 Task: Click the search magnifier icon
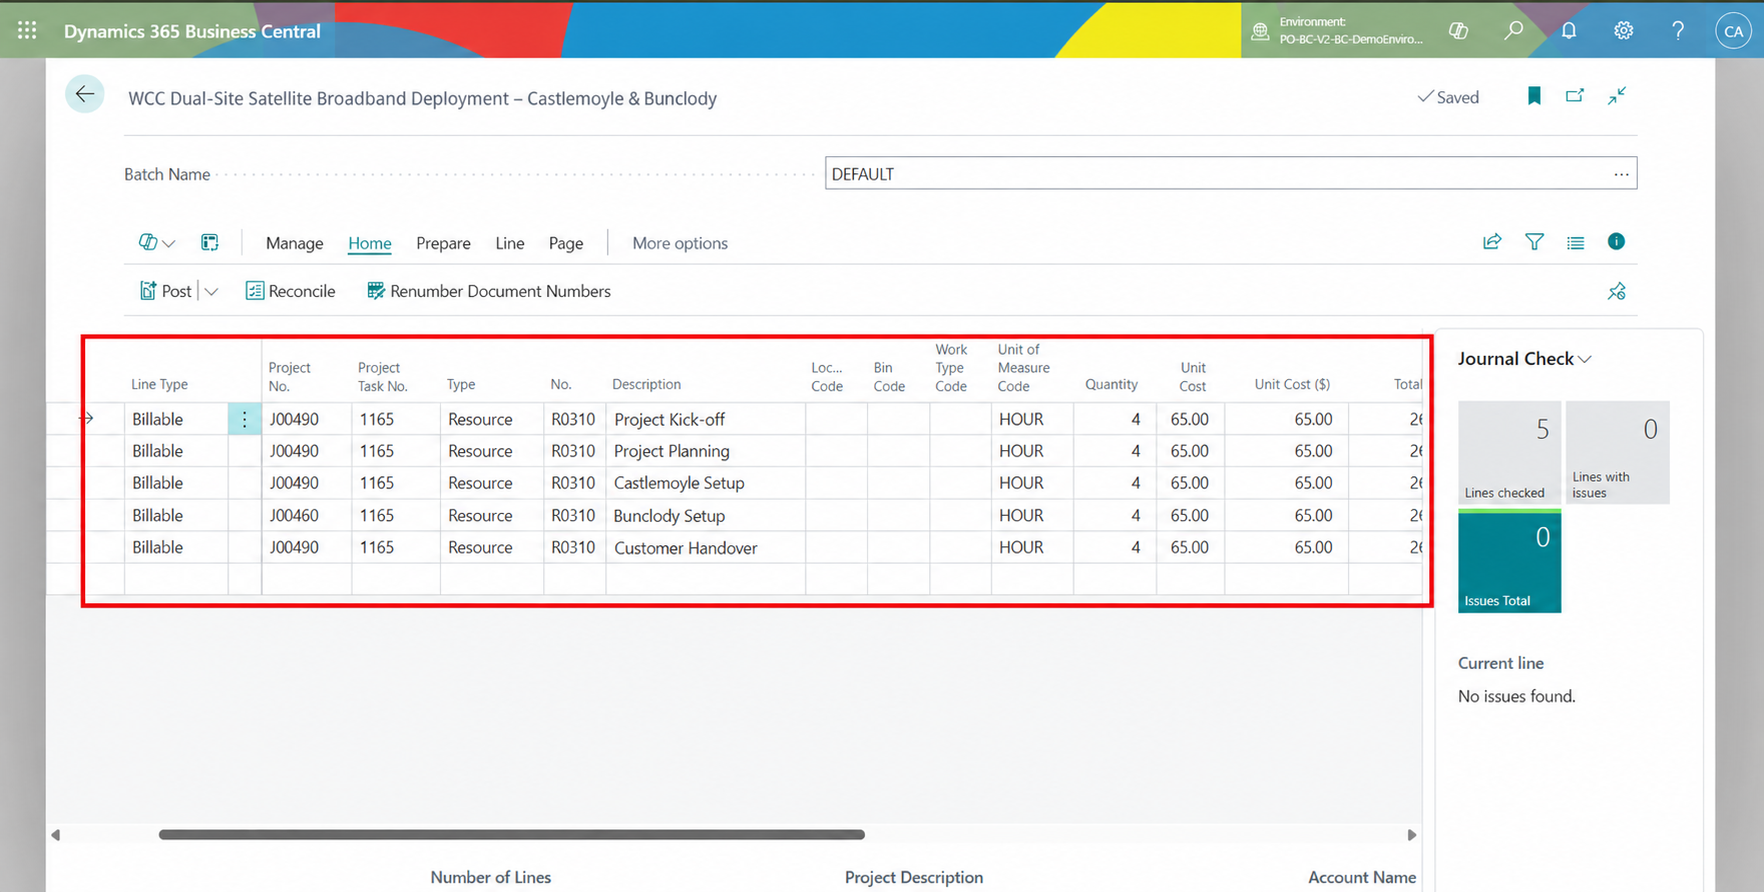point(1514,31)
